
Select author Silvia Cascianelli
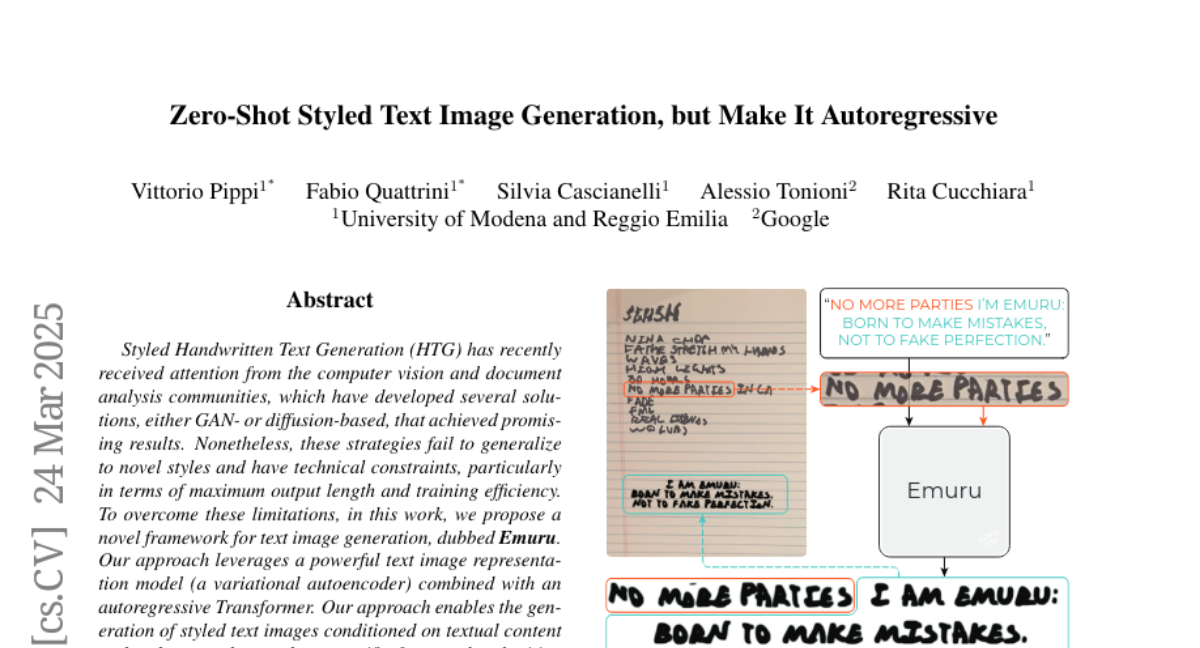[581, 191]
